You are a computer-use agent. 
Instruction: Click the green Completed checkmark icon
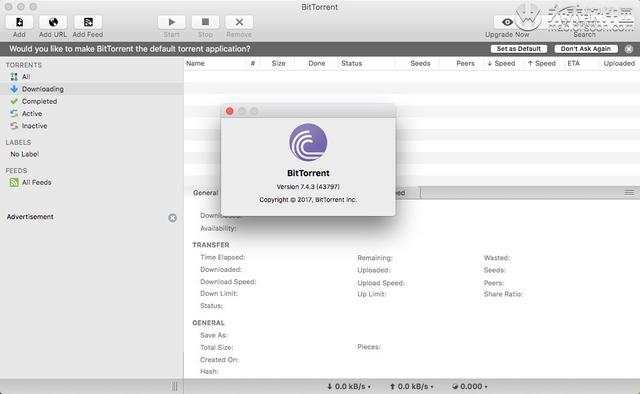[14, 101]
